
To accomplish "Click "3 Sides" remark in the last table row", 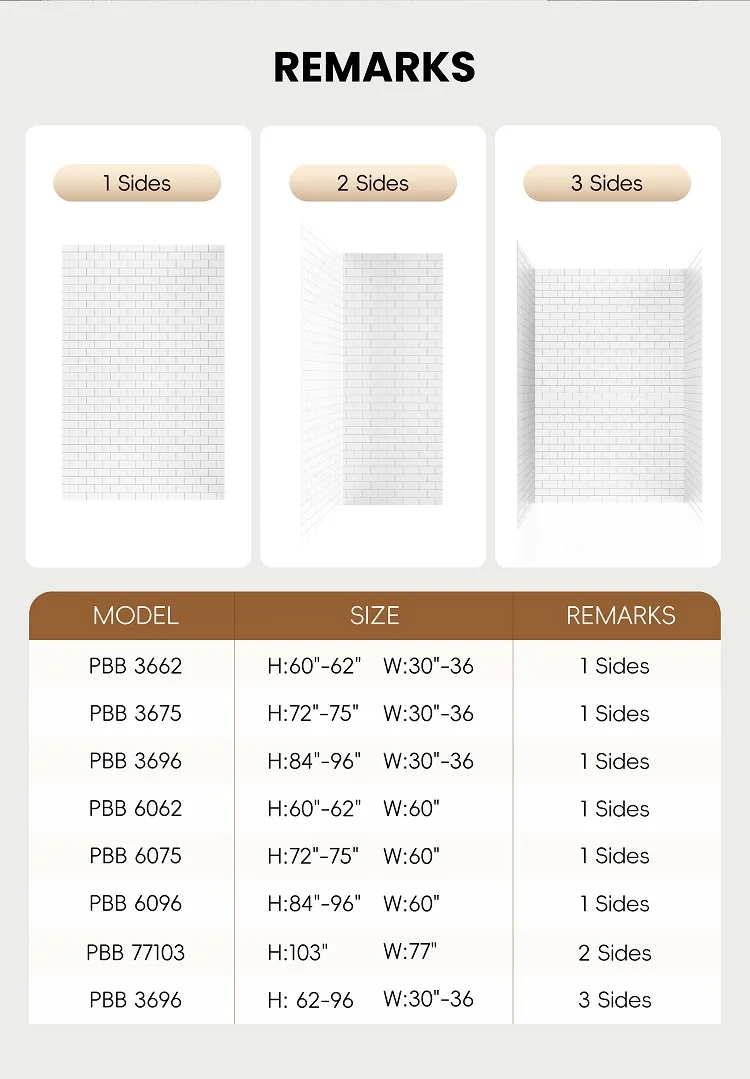I will [x=615, y=1000].
